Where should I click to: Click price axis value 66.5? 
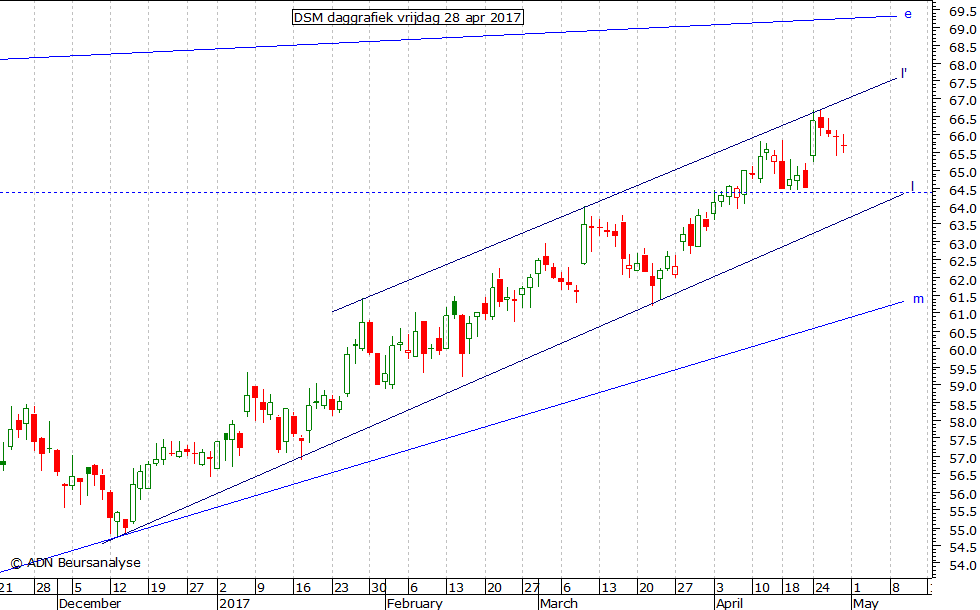pos(963,119)
